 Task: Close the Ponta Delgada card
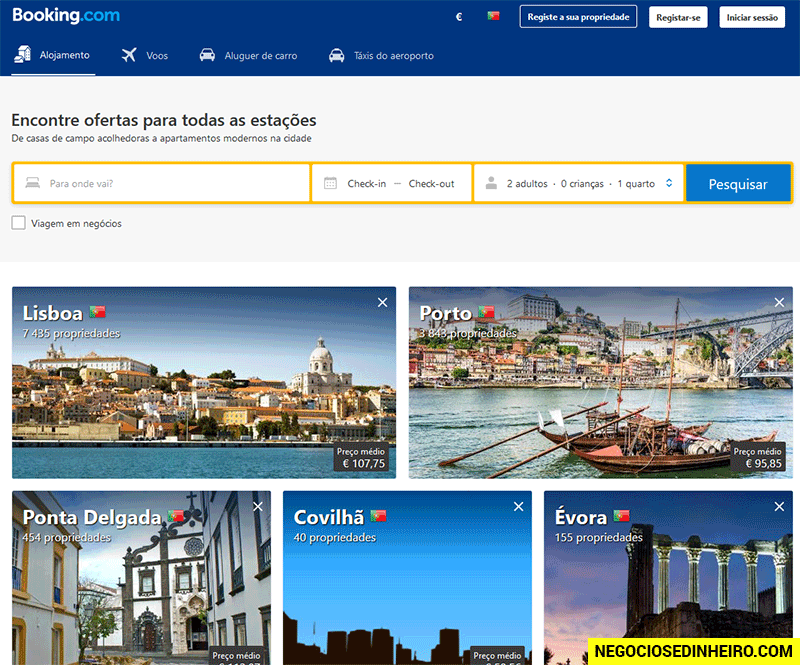[x=258, y=507]
